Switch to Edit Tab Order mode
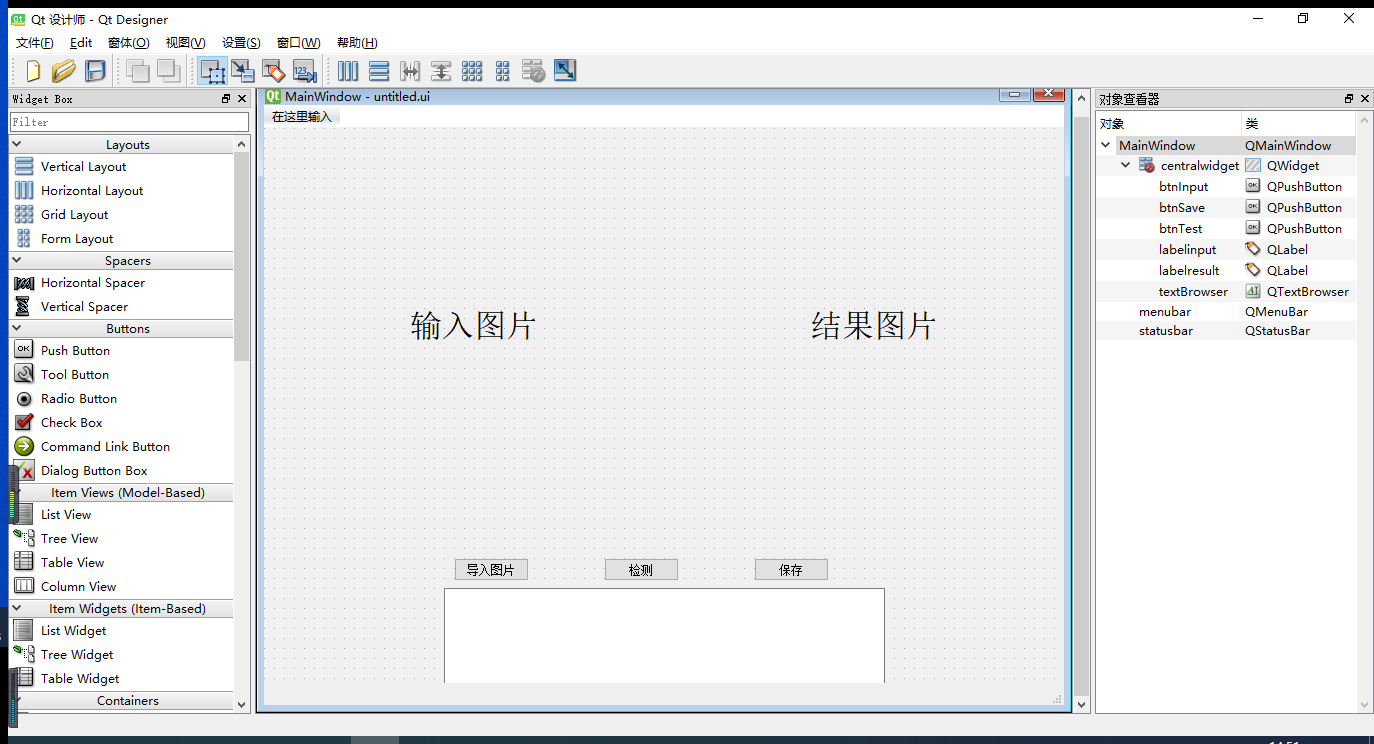The image size is (1374, 744). click(x=303, y=71)
